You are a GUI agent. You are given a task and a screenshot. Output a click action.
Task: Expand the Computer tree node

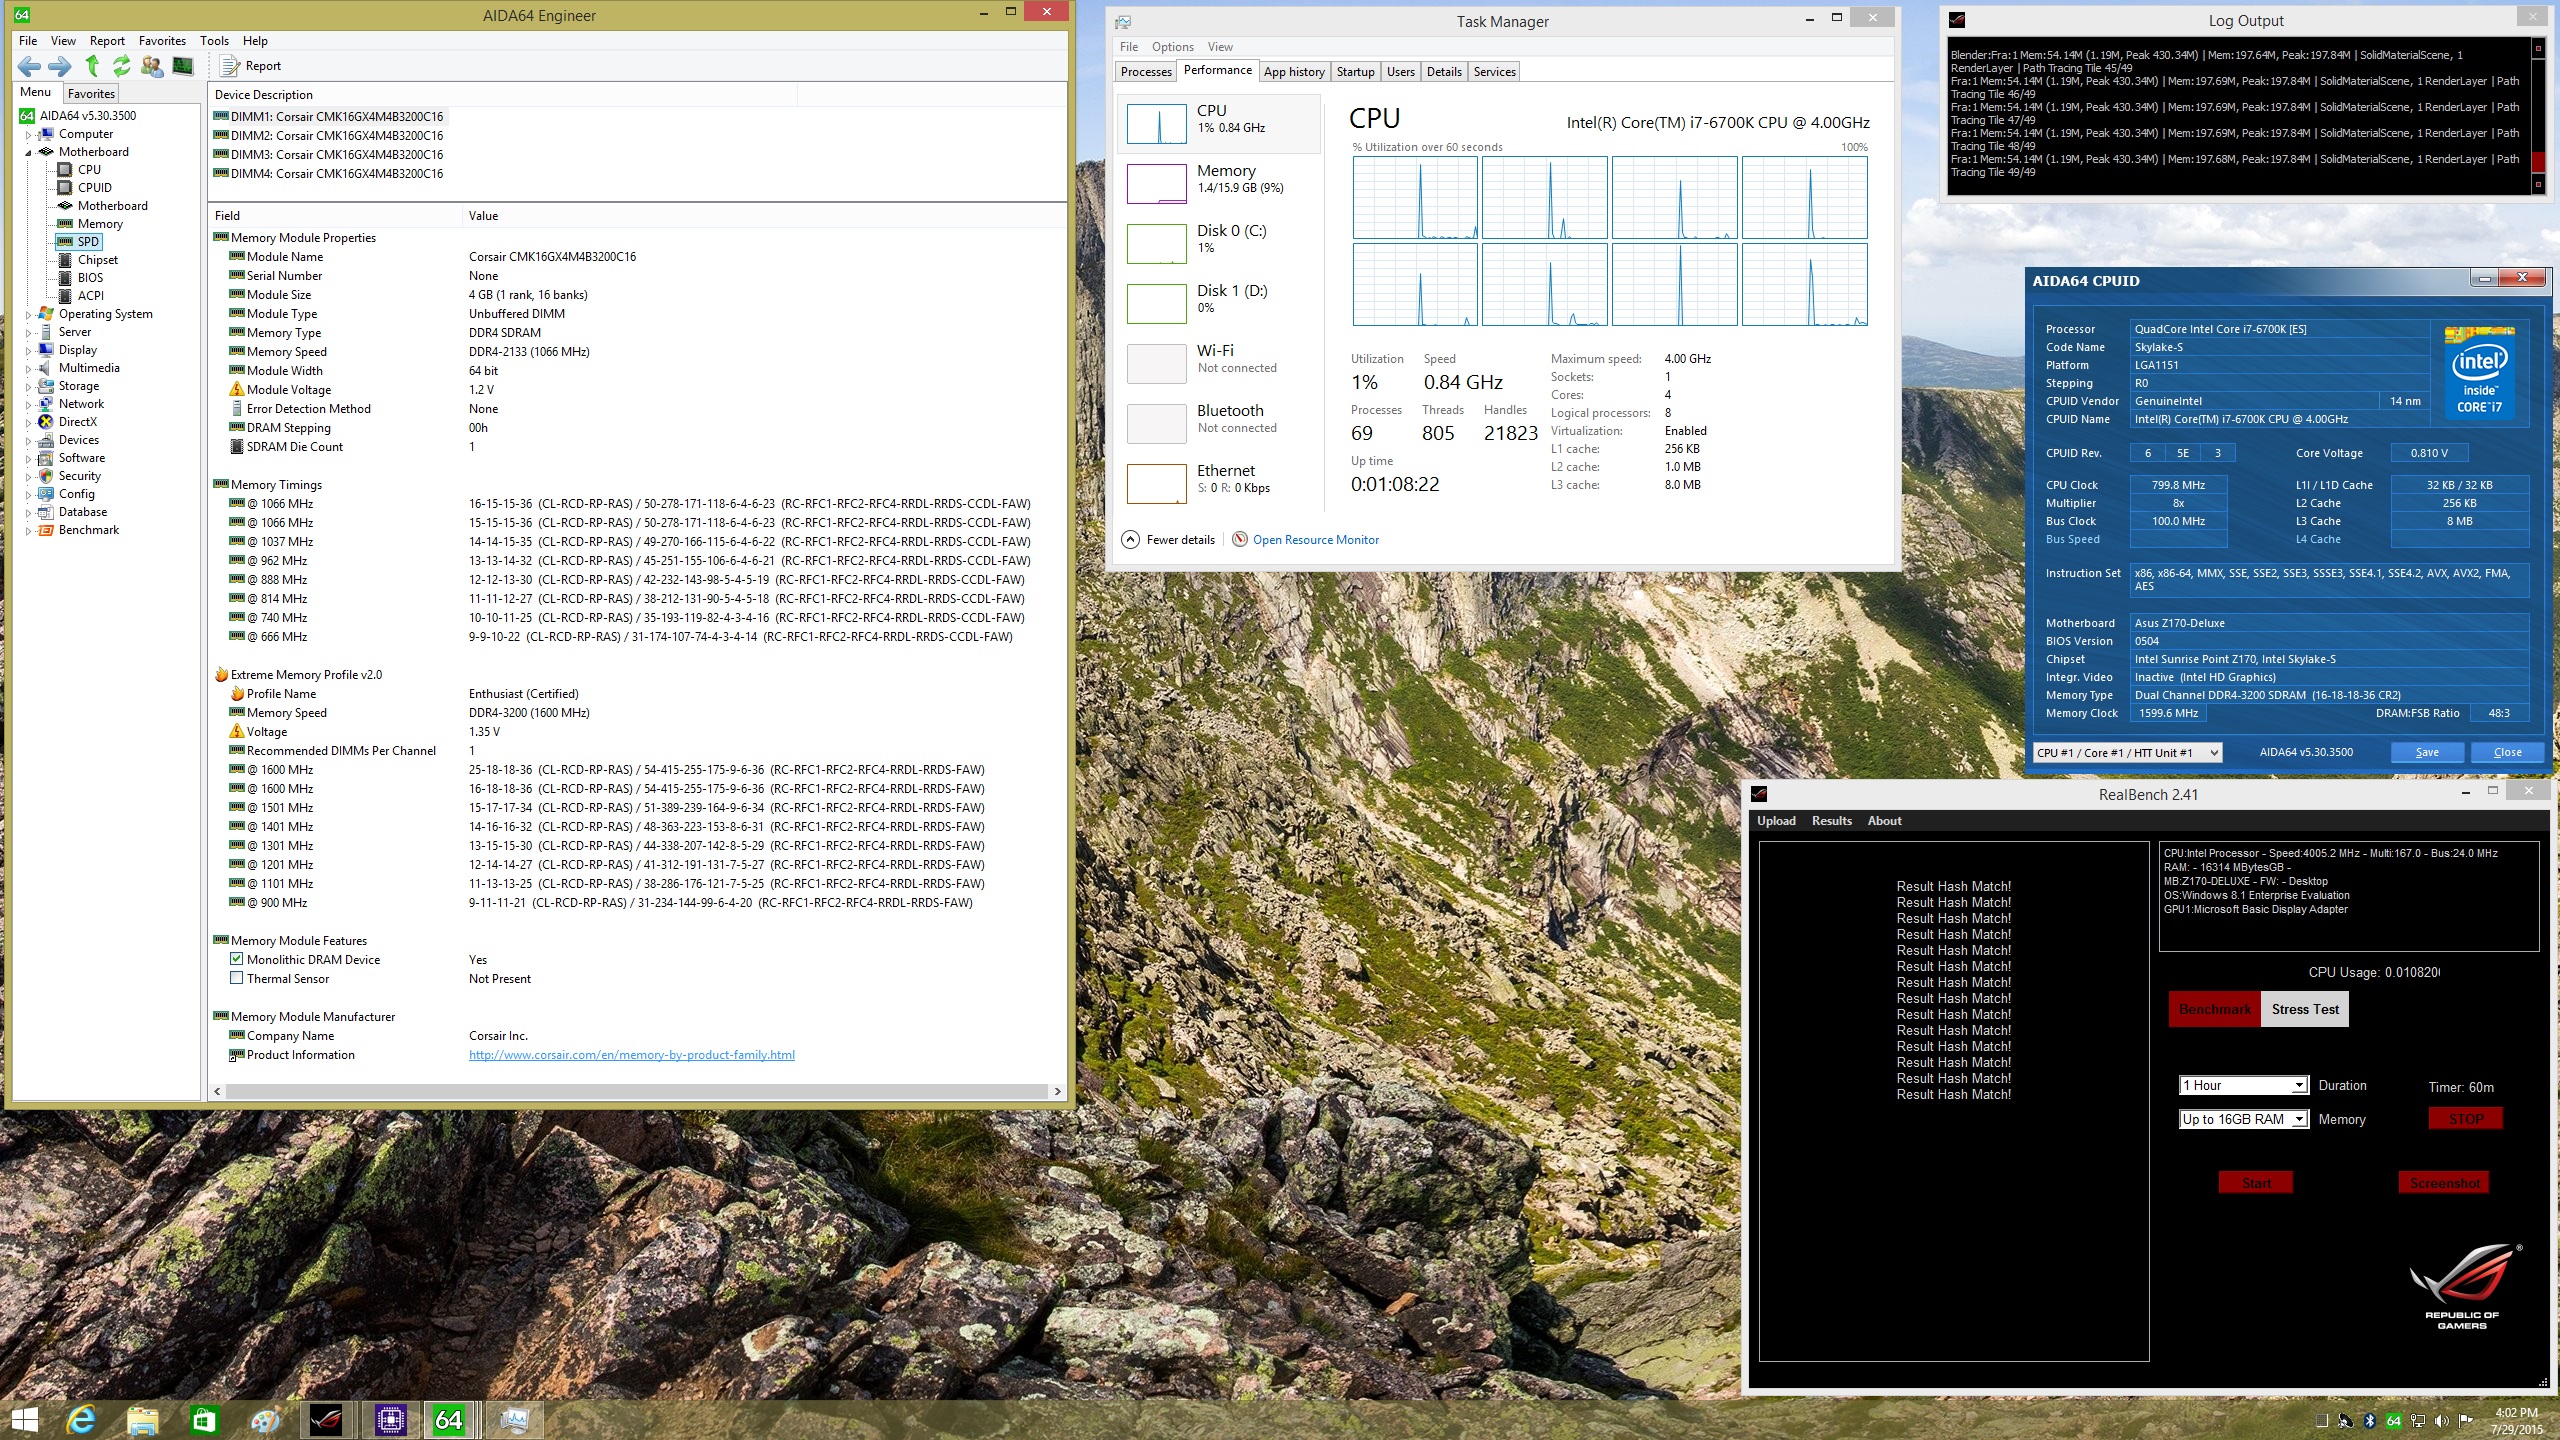(x=28, y=134)
